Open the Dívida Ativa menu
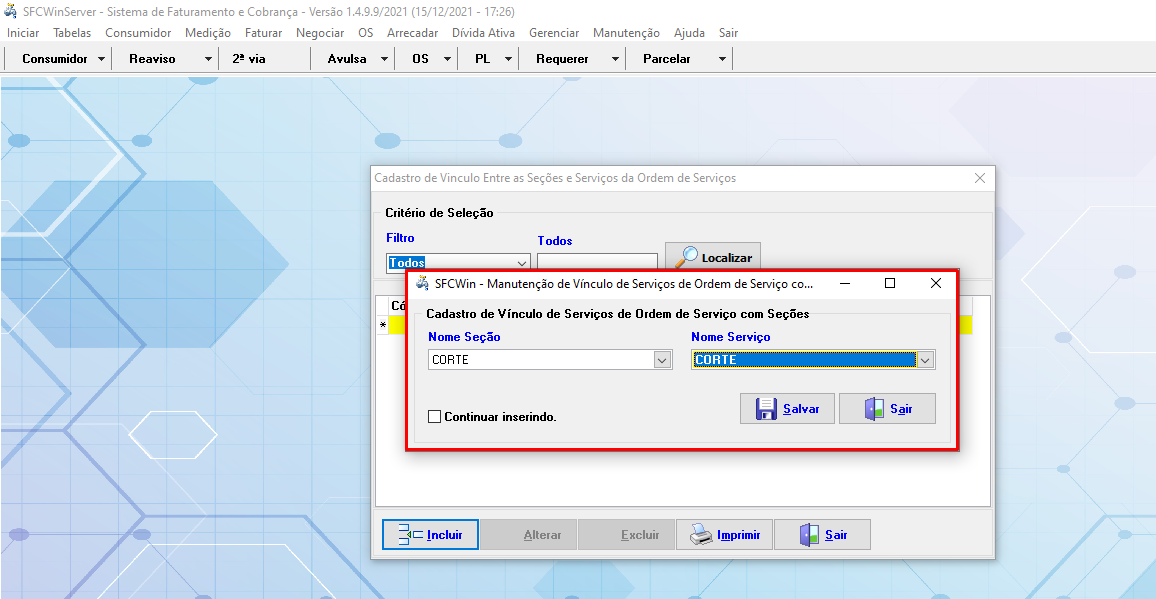This screenshot has height=599, width=1156. click(x=483, y=33)
